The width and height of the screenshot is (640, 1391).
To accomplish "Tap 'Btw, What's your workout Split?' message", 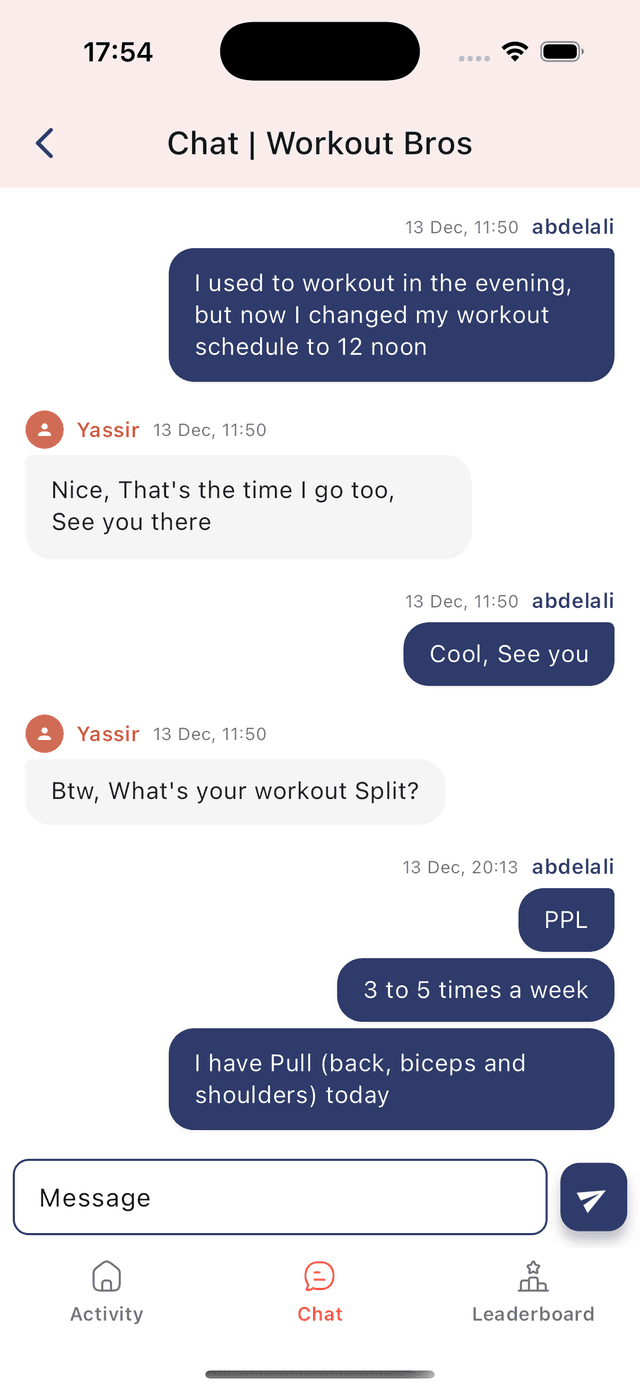I will (x=235, y=791).
